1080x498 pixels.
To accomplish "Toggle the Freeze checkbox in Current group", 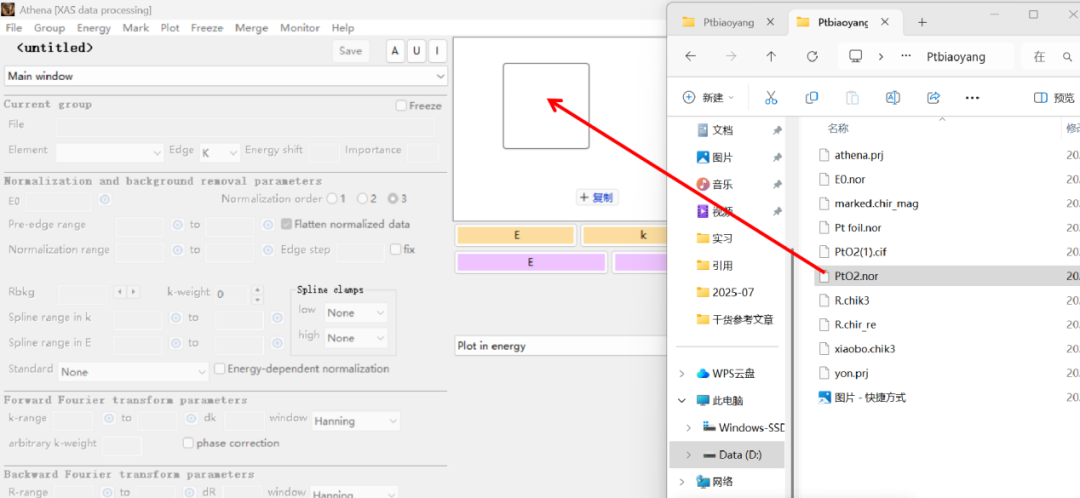I will [x=401, y=106].
